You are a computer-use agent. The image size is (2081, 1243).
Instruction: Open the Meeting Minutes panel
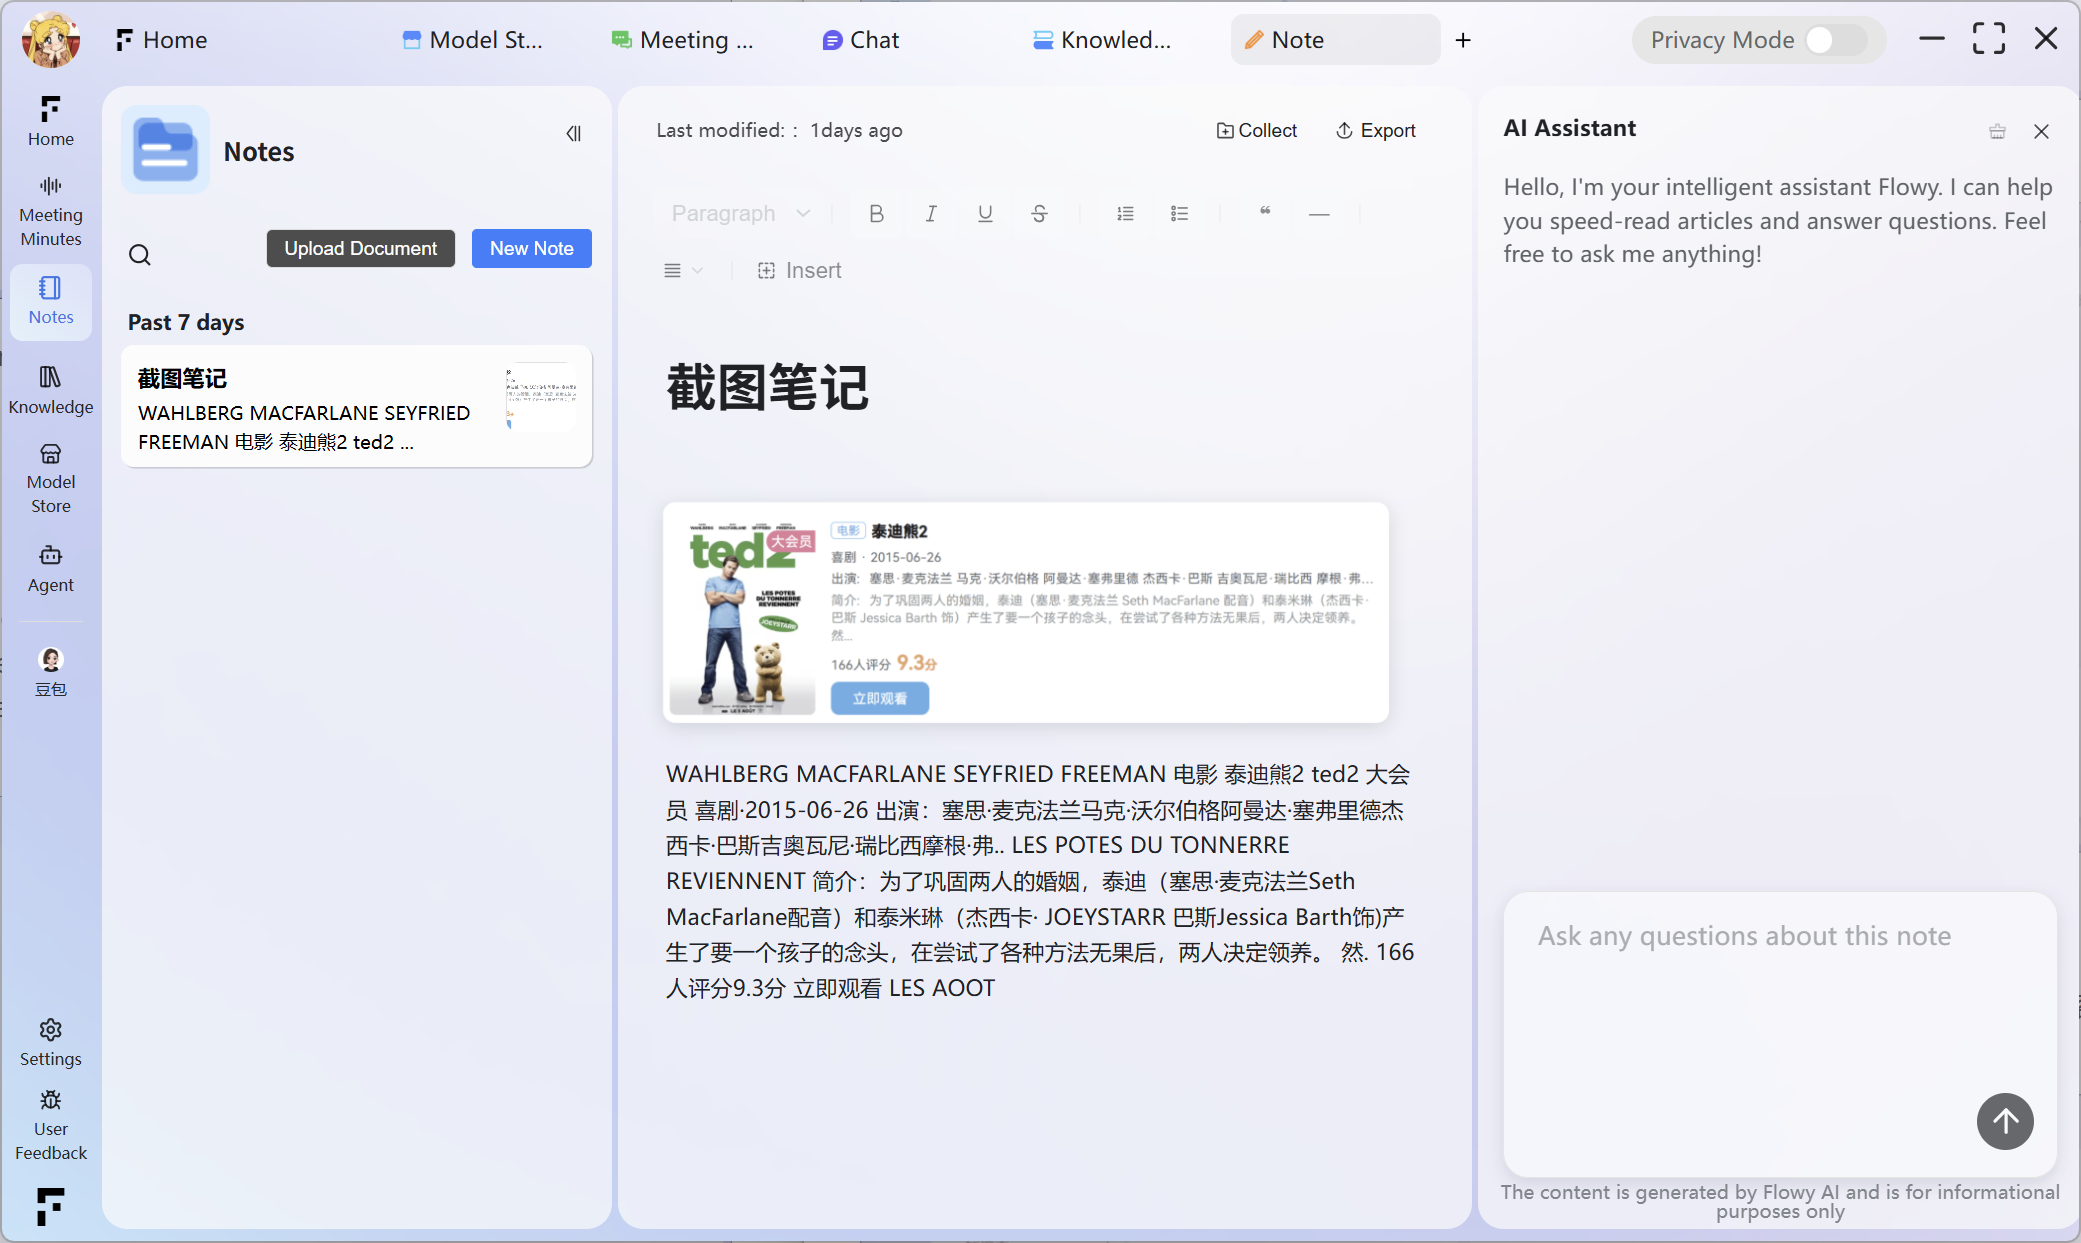click(50, 208)
